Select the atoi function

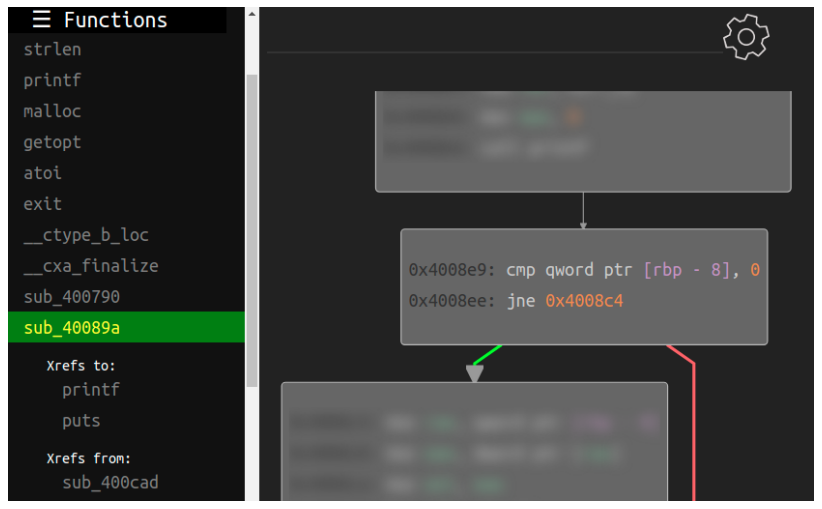tap(42, 173)
